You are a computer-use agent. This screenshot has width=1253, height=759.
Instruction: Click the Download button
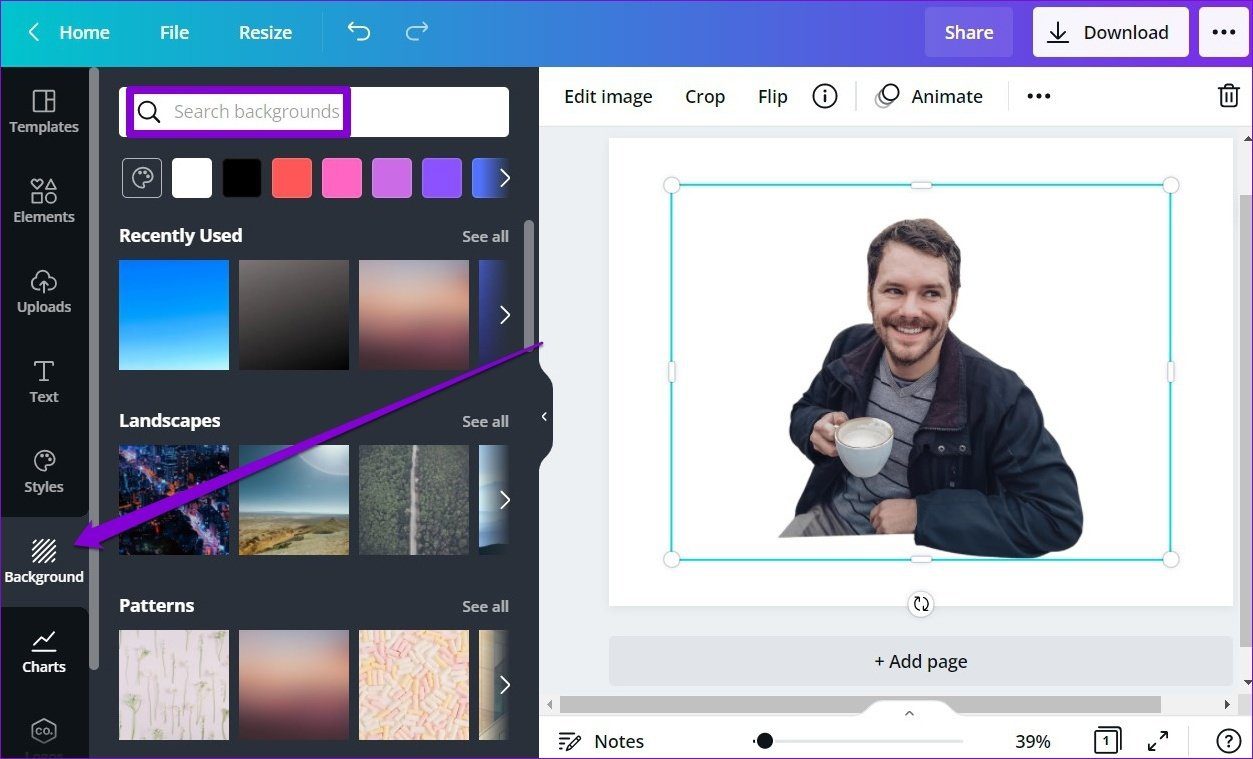tap(1110, 32)
